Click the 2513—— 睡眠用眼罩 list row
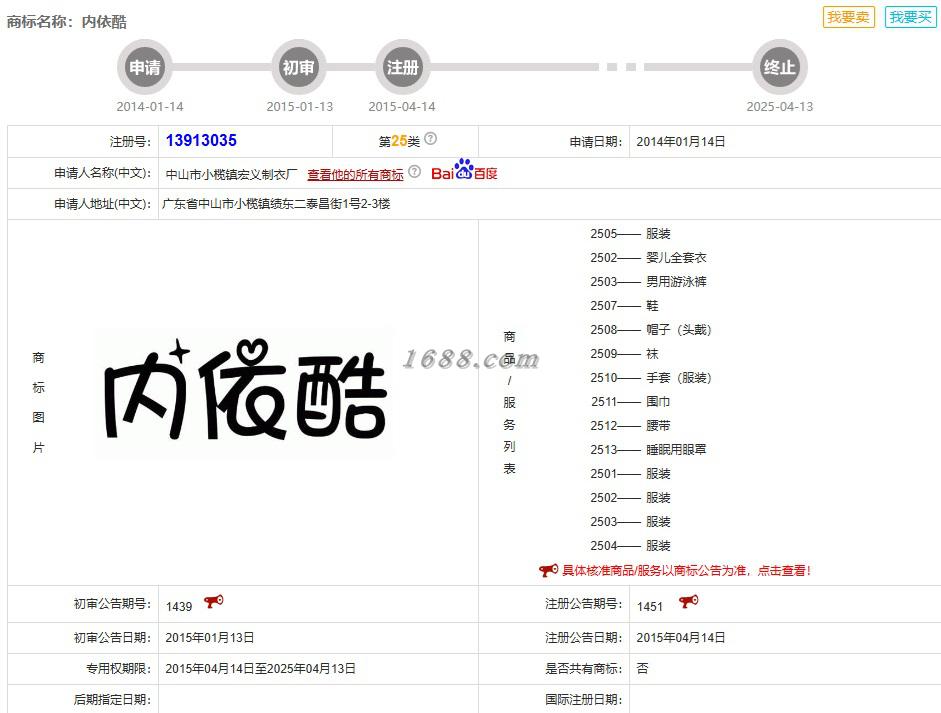Viewport: 941px width, 713px height. 648,450
